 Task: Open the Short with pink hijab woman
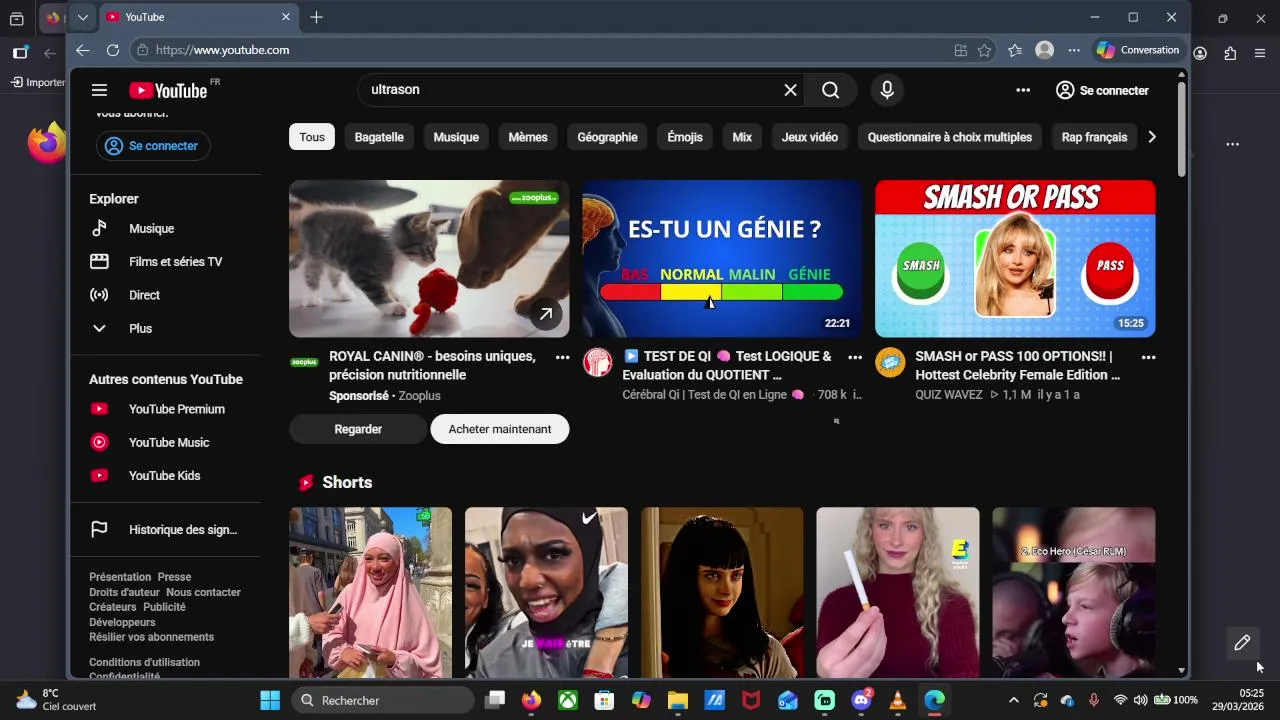[370, 592]
